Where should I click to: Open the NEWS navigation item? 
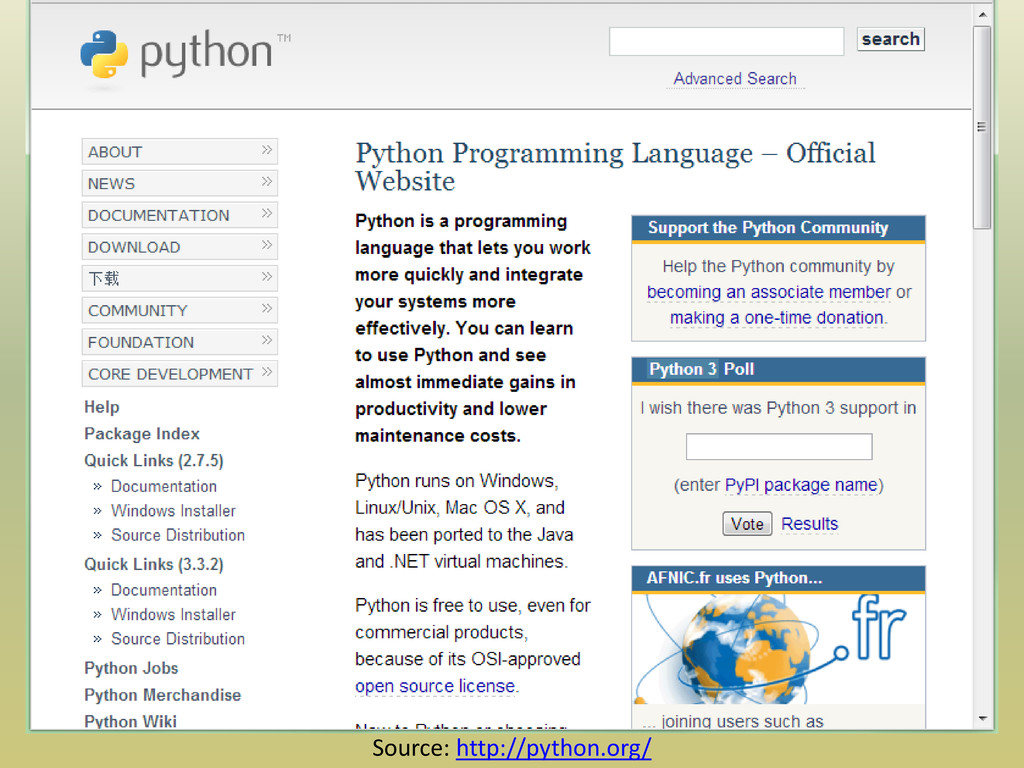(x=111, y=183)
